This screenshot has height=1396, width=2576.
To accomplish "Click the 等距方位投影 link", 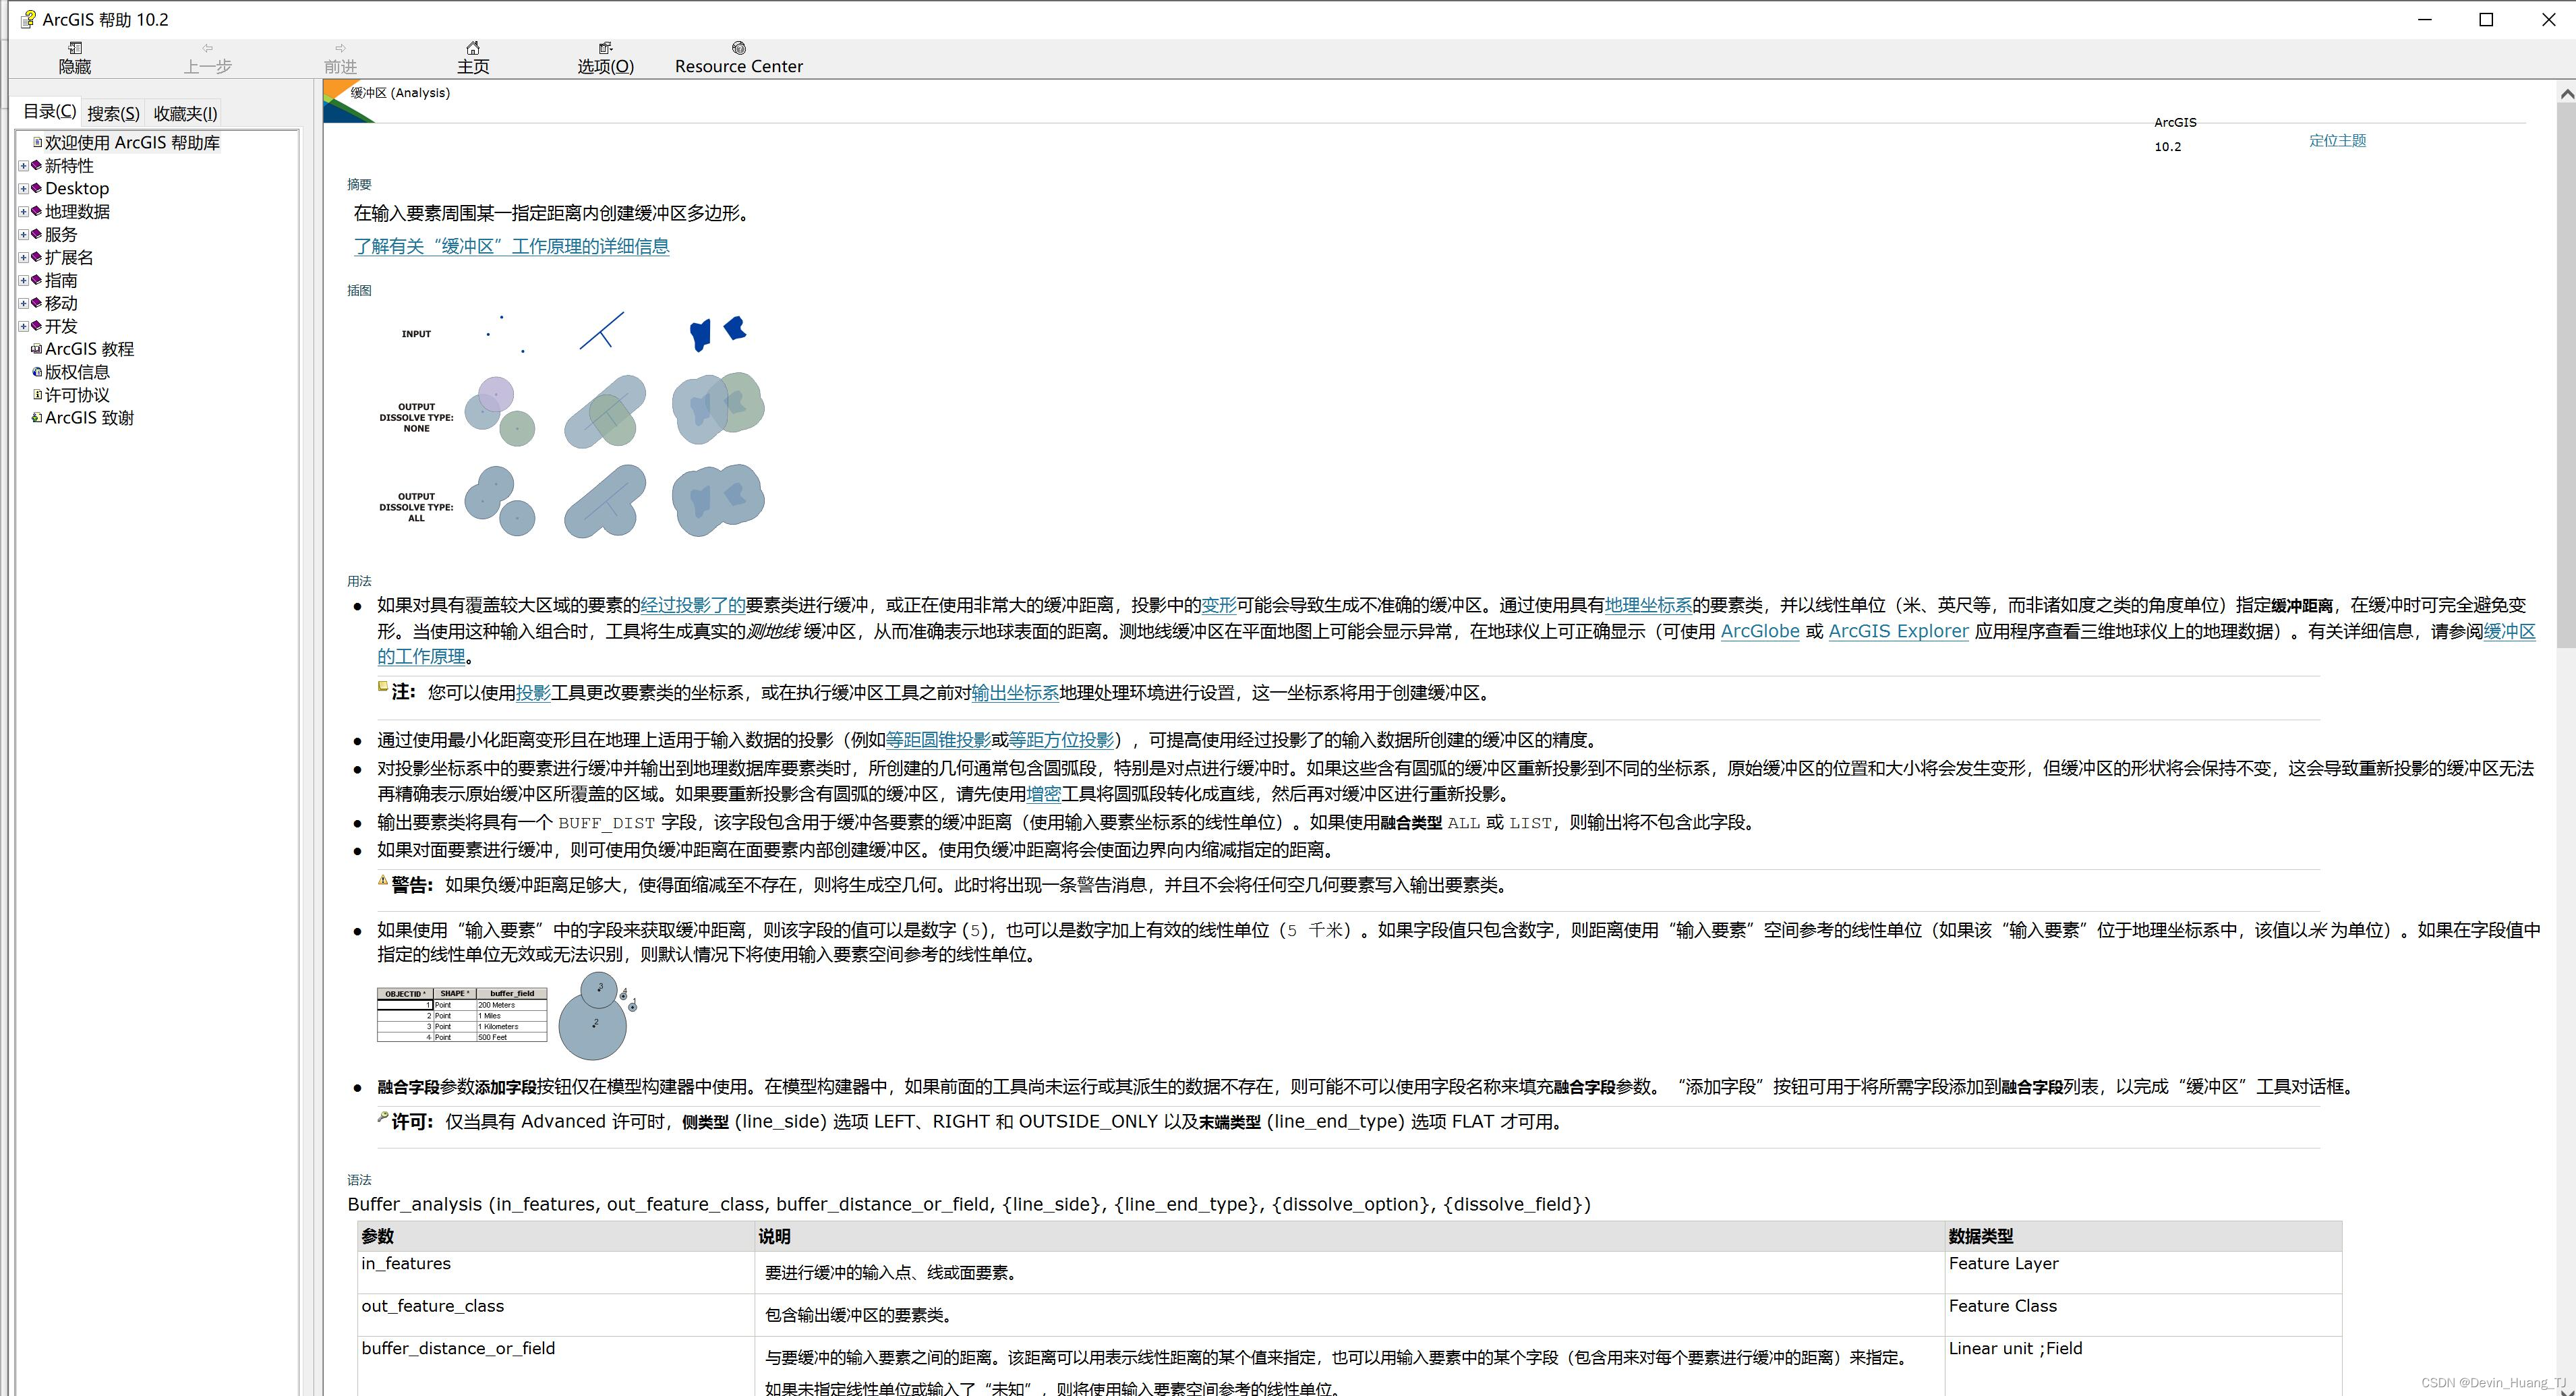I will 1061,740.
